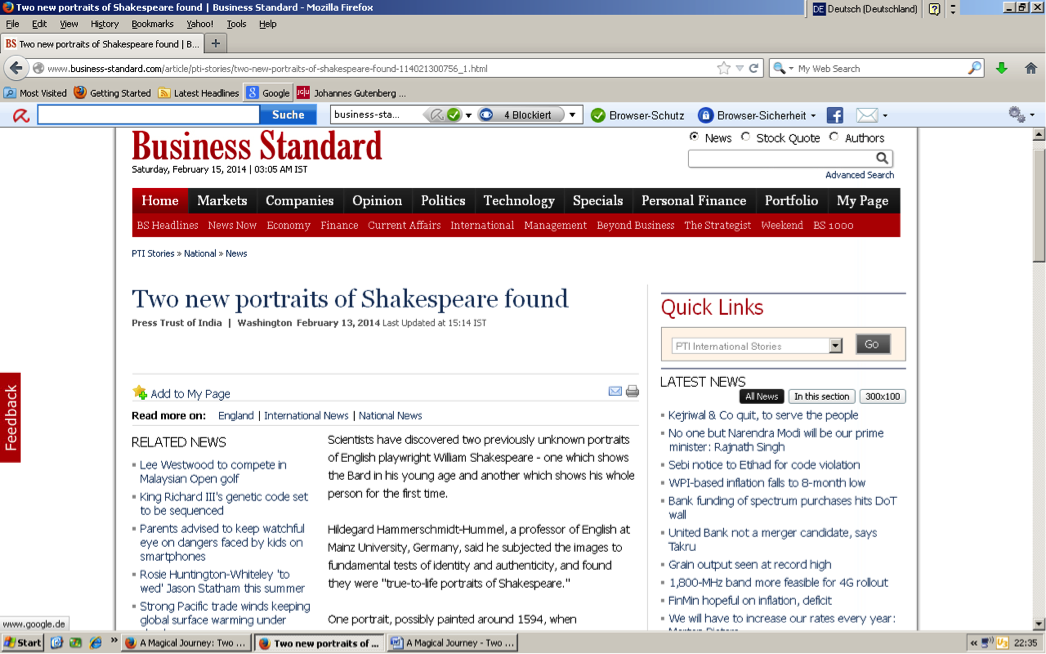Click the page vertical scrollbar thumb
Viewport: 1046px width, 654px height.
(1039, 204)
